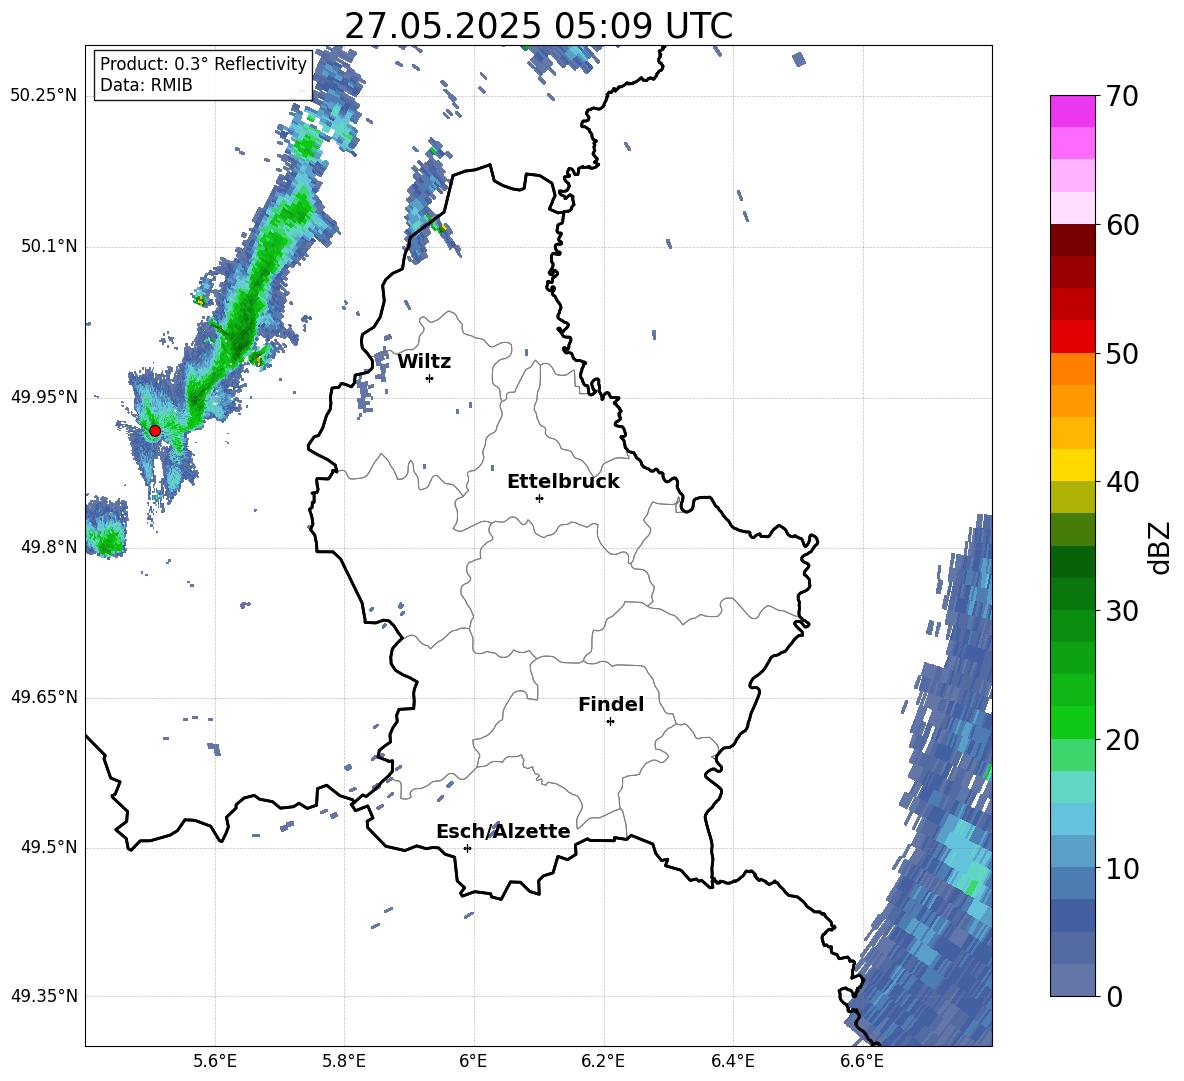The image size is (1184, 1081).
Task: Click the Wiltz station cross marker
Action: coord(430,378)
